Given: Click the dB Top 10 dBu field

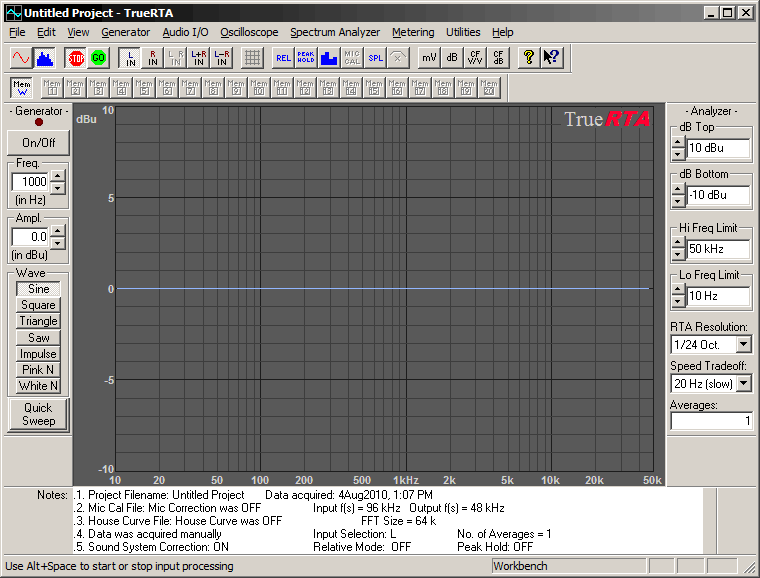Looking at the screenshot, I should tap(718, 148).
